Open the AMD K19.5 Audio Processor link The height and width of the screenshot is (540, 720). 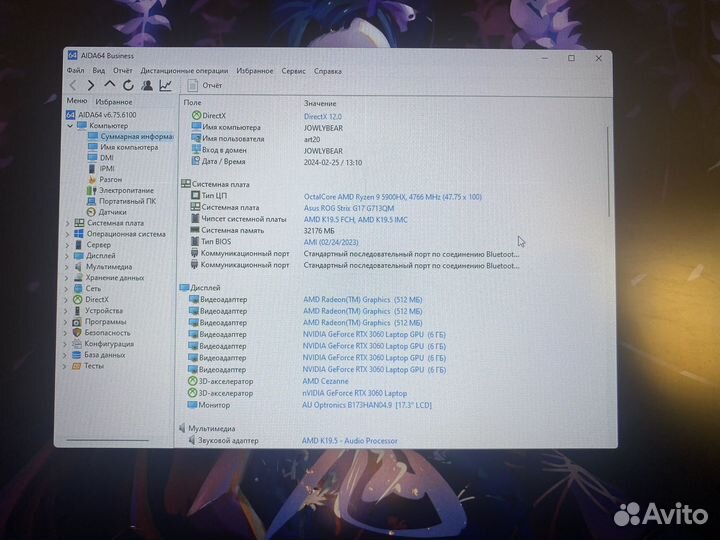[x=350, y=441]
